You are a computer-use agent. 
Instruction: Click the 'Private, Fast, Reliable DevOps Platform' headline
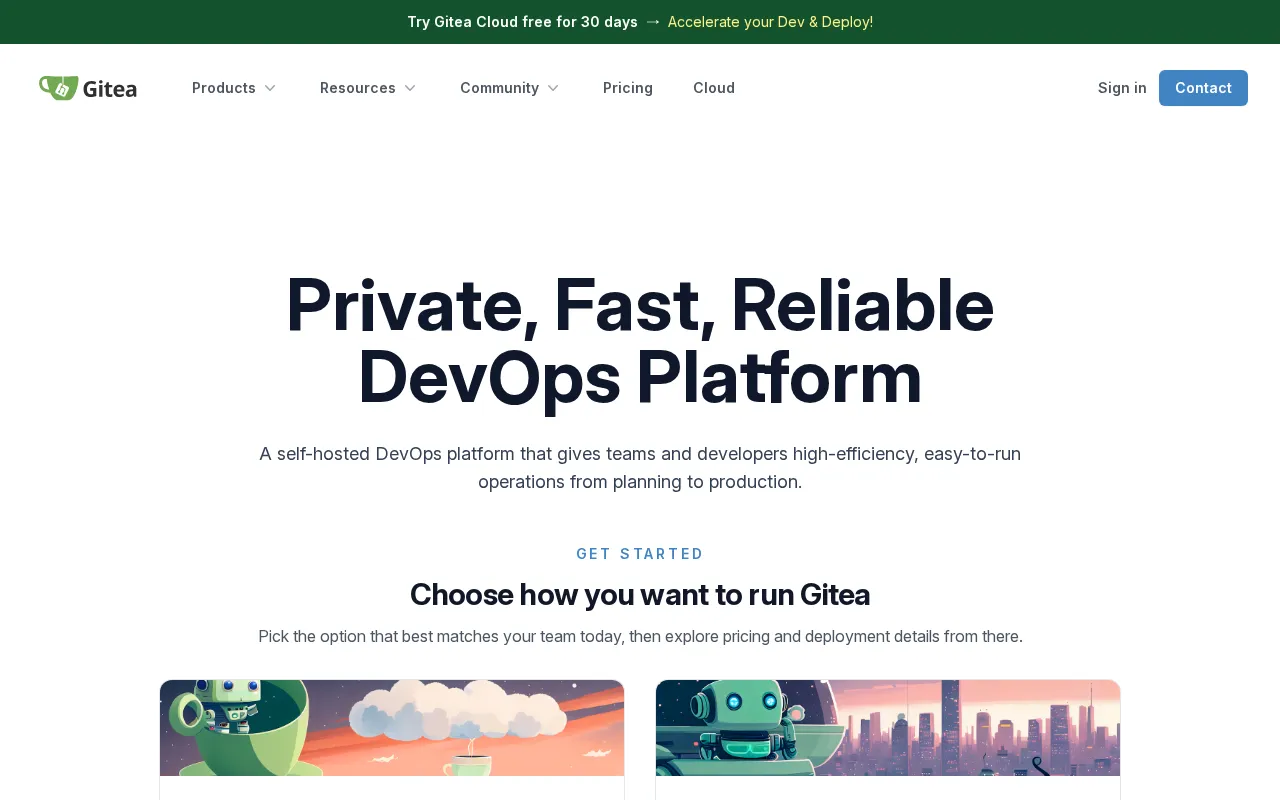(x=640, y=341)
